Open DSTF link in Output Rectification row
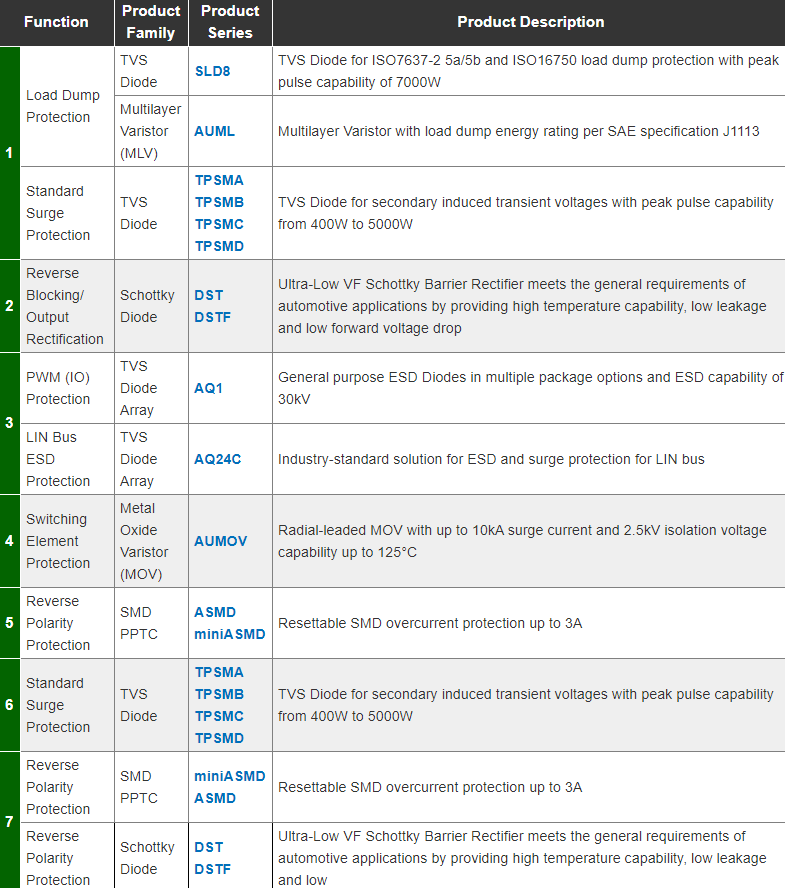The width and height of the screenshot is (785, 888). (x=213, y=317)
